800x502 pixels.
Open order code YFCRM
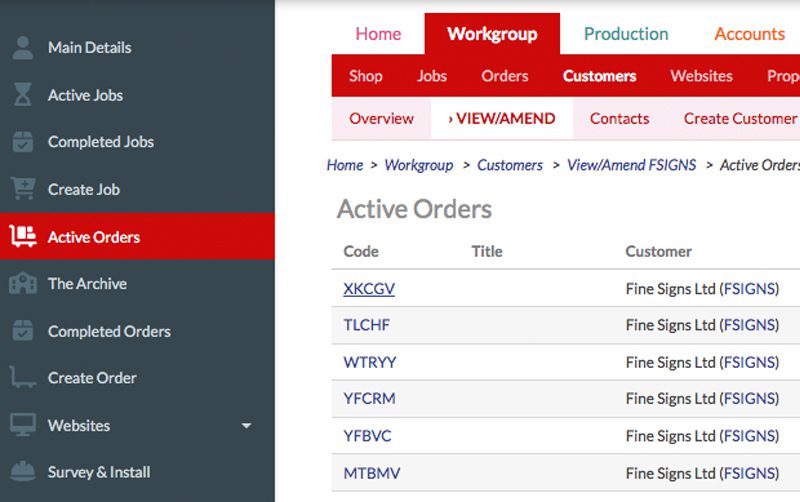point(369,398)
